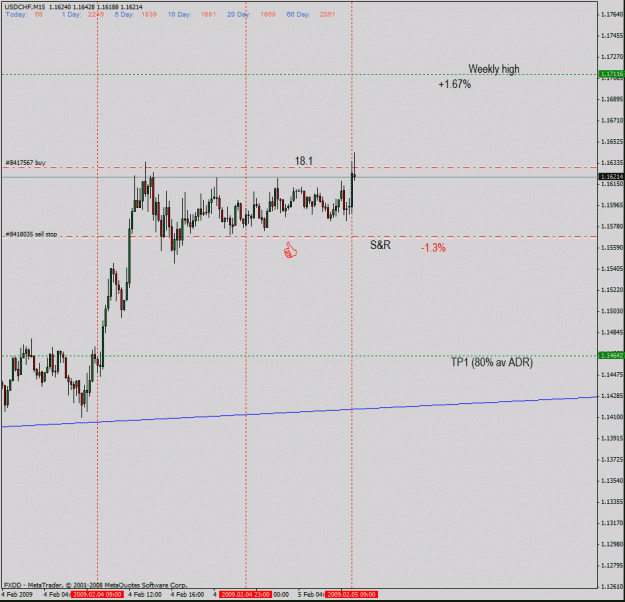Click the current price tag 1.16214
Image resolution: width=625 pixels, height=602 pixels.
(611, 177)
